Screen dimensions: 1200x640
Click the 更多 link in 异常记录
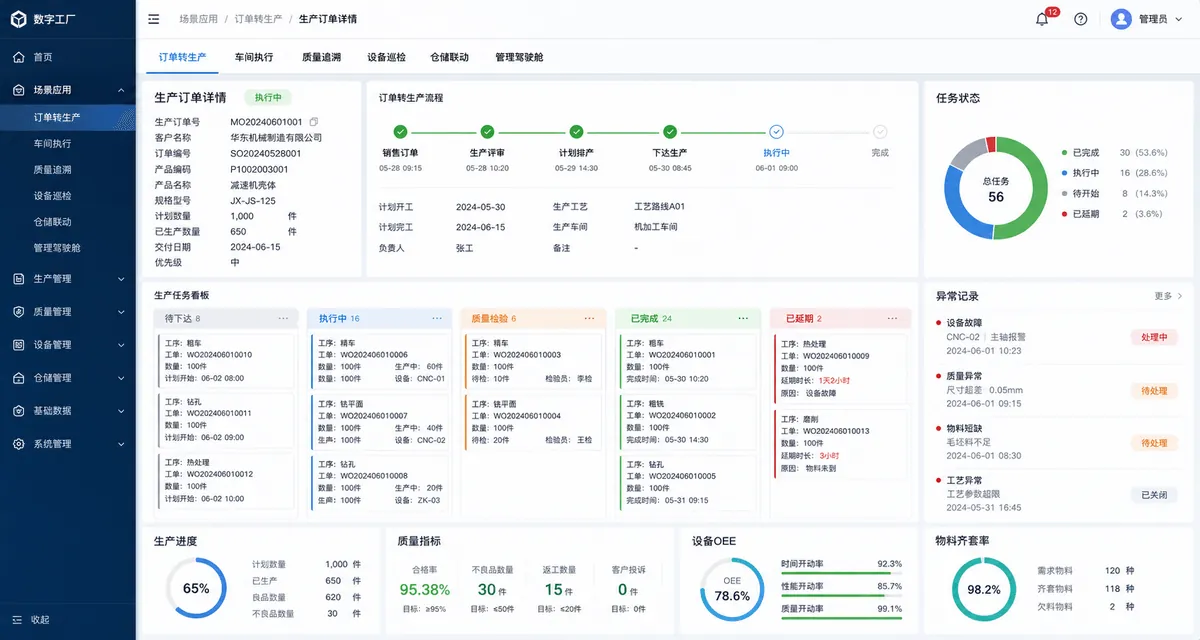point(1168,296)
